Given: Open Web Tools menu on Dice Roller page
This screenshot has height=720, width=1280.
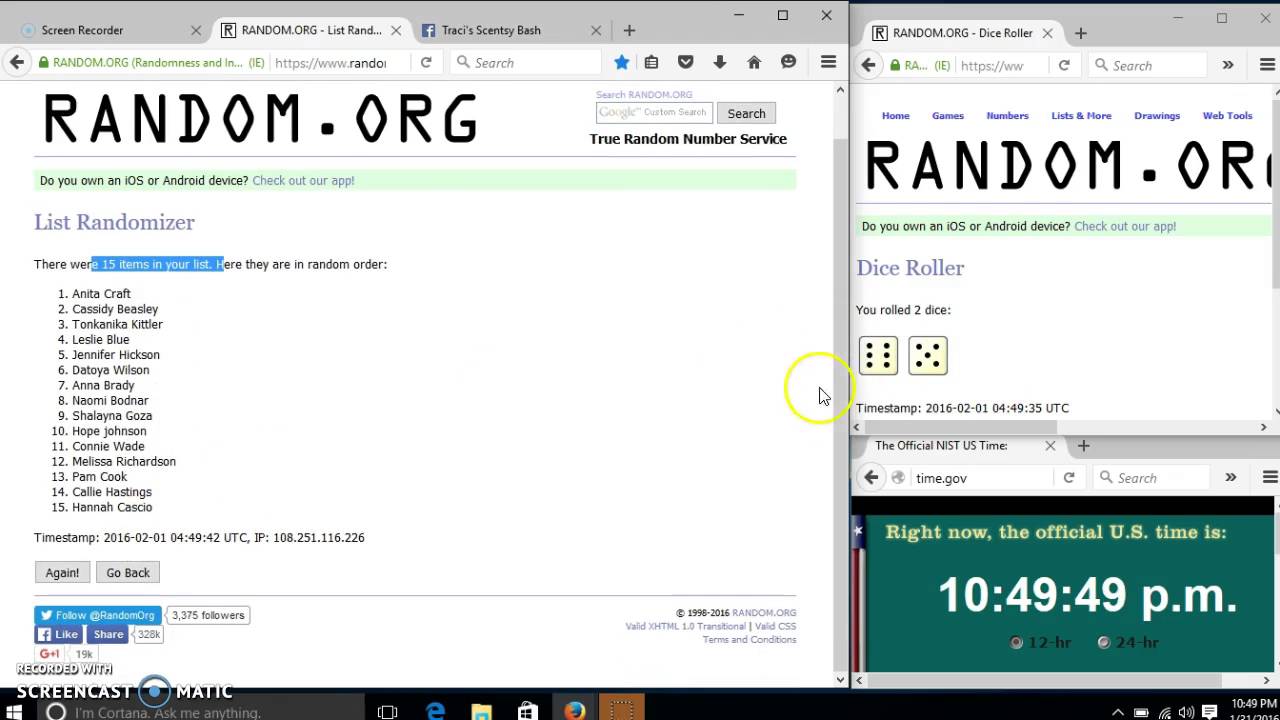Looking at the screenshot, I should click(1227, 116).
